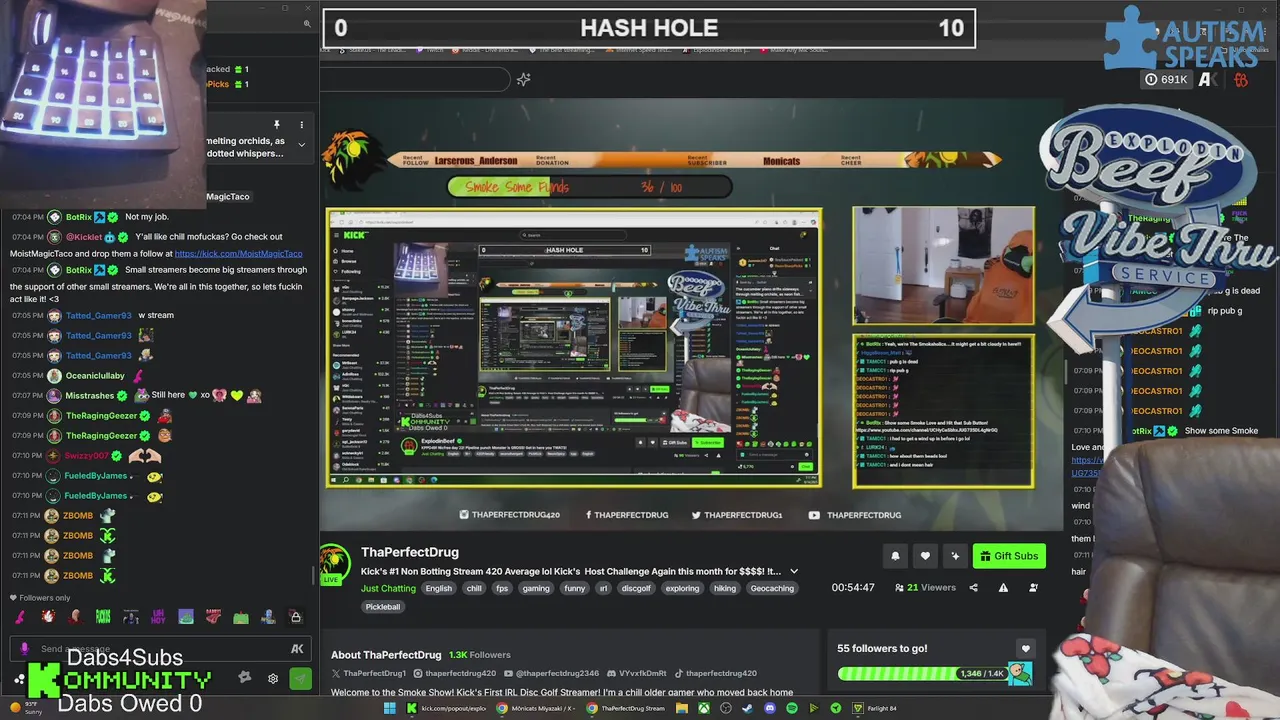The height and width of the screenshot is (720, 1280).
Task: Open File Explorer from the taskbar
Action: click(682, 708)
